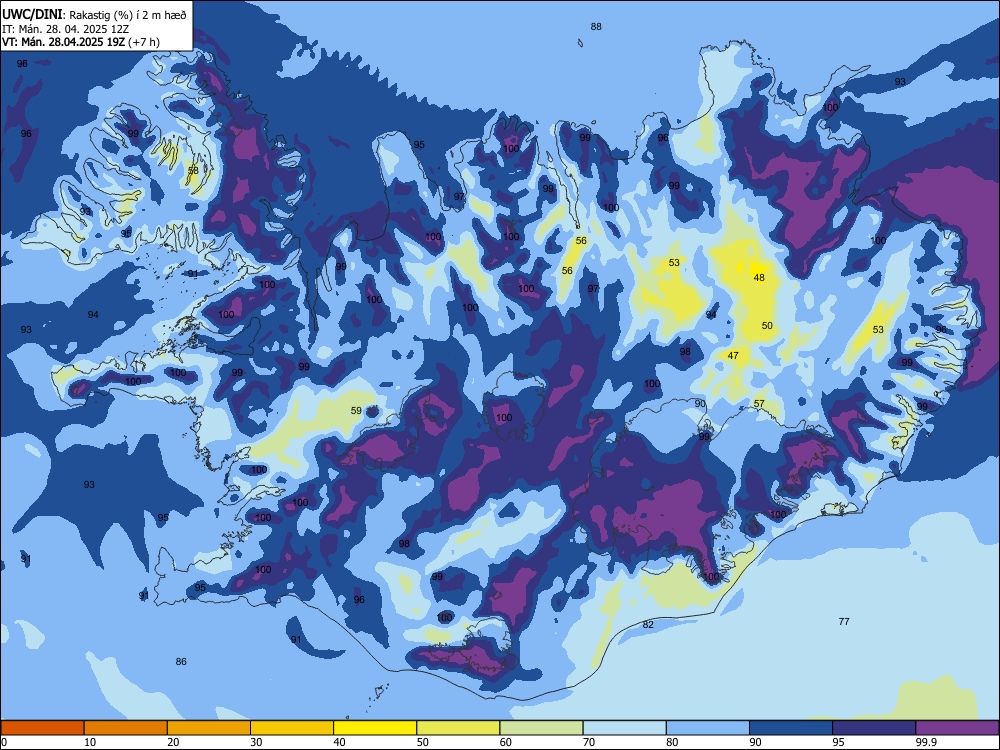Click the '47' value in the yellow area
The height and width of the screenshot is (750, 1000).
733,355
